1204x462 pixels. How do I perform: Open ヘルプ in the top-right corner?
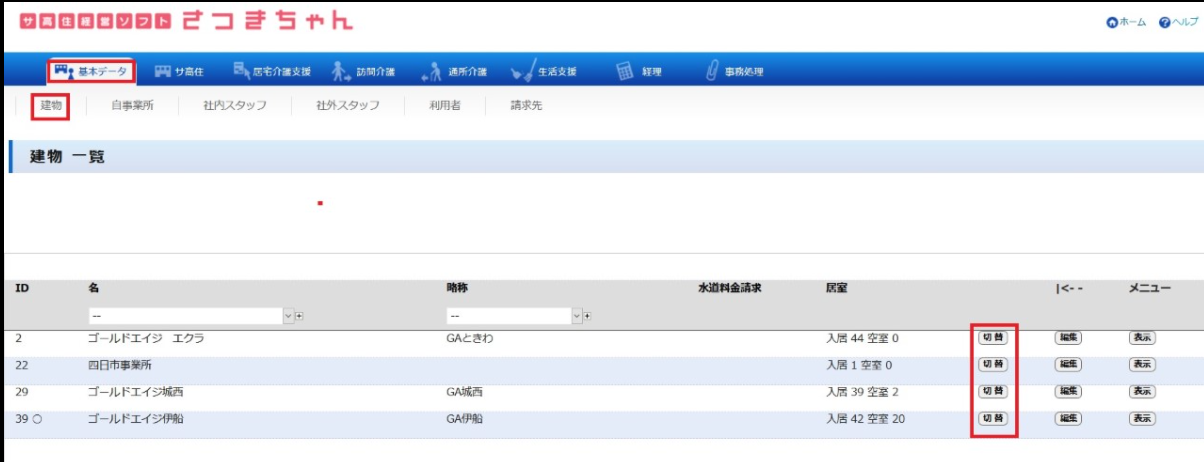(x=1164, y=23)
